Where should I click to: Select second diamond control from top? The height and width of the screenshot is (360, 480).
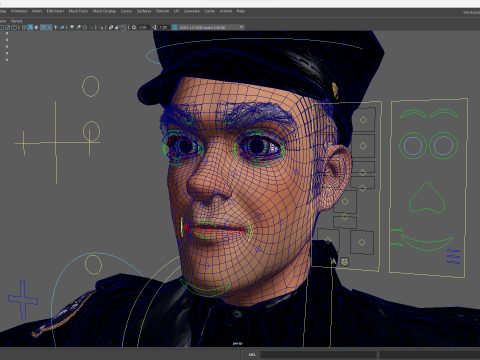click(x=363, y=146)
